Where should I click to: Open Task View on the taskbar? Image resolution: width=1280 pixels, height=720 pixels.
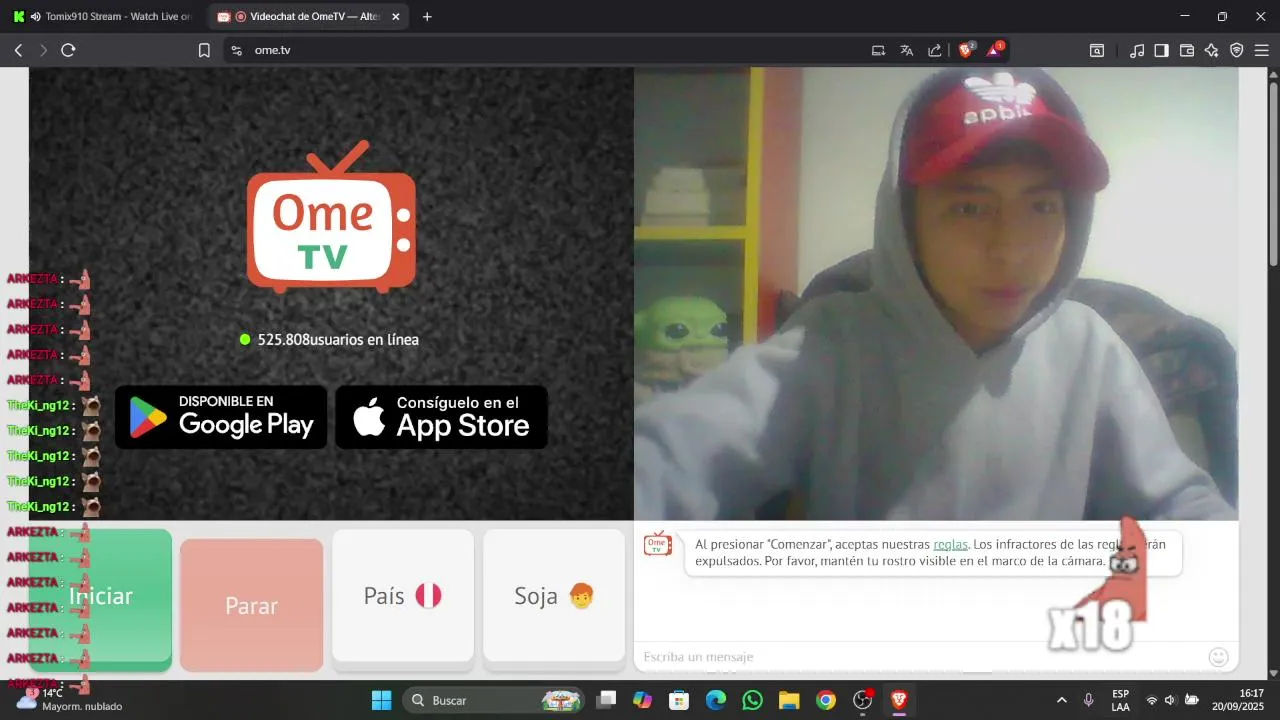click(x=607, y=700)
